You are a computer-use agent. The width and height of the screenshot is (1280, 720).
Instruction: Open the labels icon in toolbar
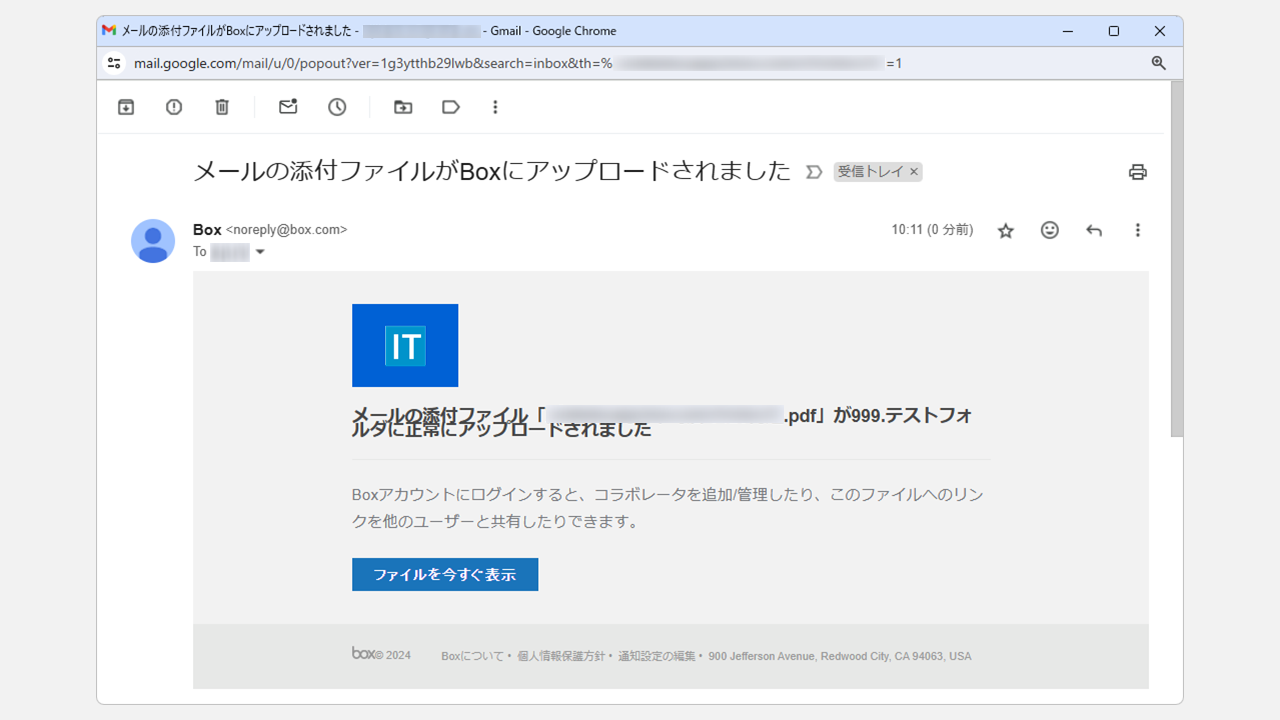451,107
